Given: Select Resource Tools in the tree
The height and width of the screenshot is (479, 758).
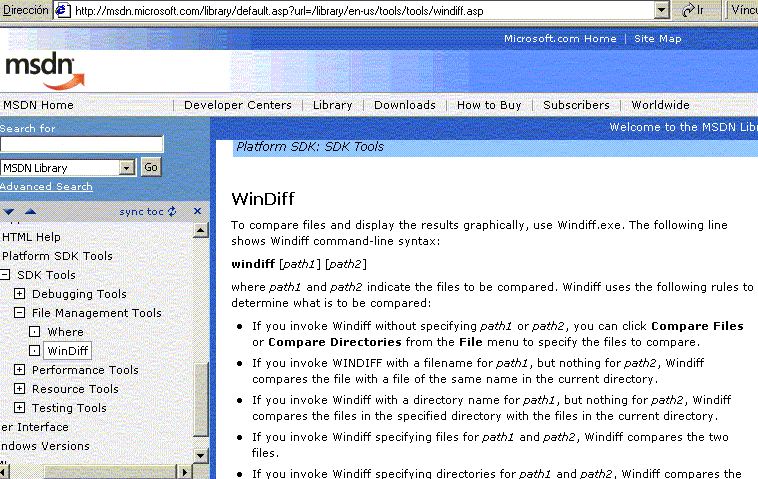Looking at the screenshot, I should click(x=75, y=389).
